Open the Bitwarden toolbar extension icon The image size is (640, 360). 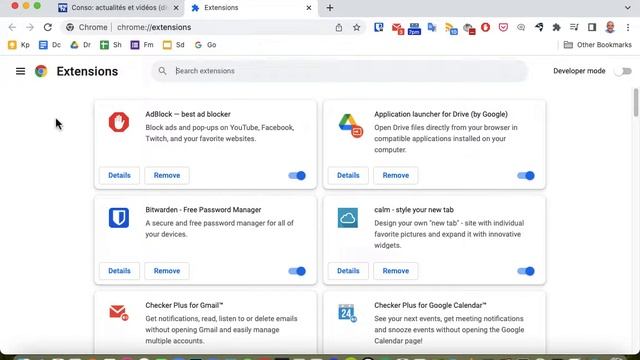click(x=379, y=27)
